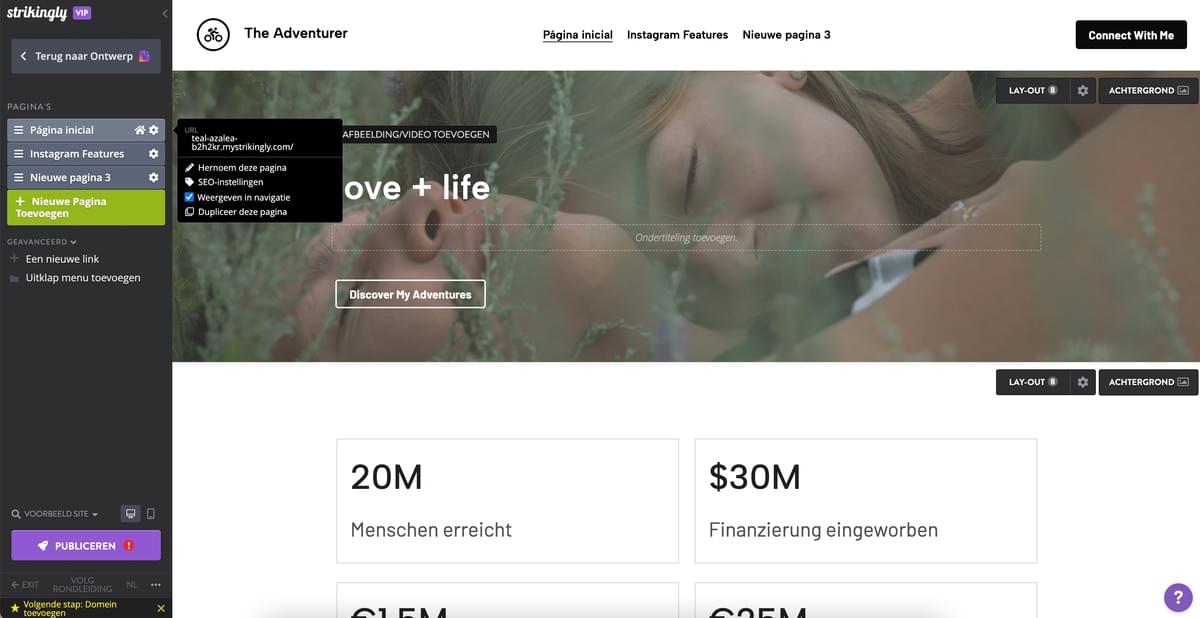
Task: Open hero section settings gear icon
Action: click(1082, 91)
